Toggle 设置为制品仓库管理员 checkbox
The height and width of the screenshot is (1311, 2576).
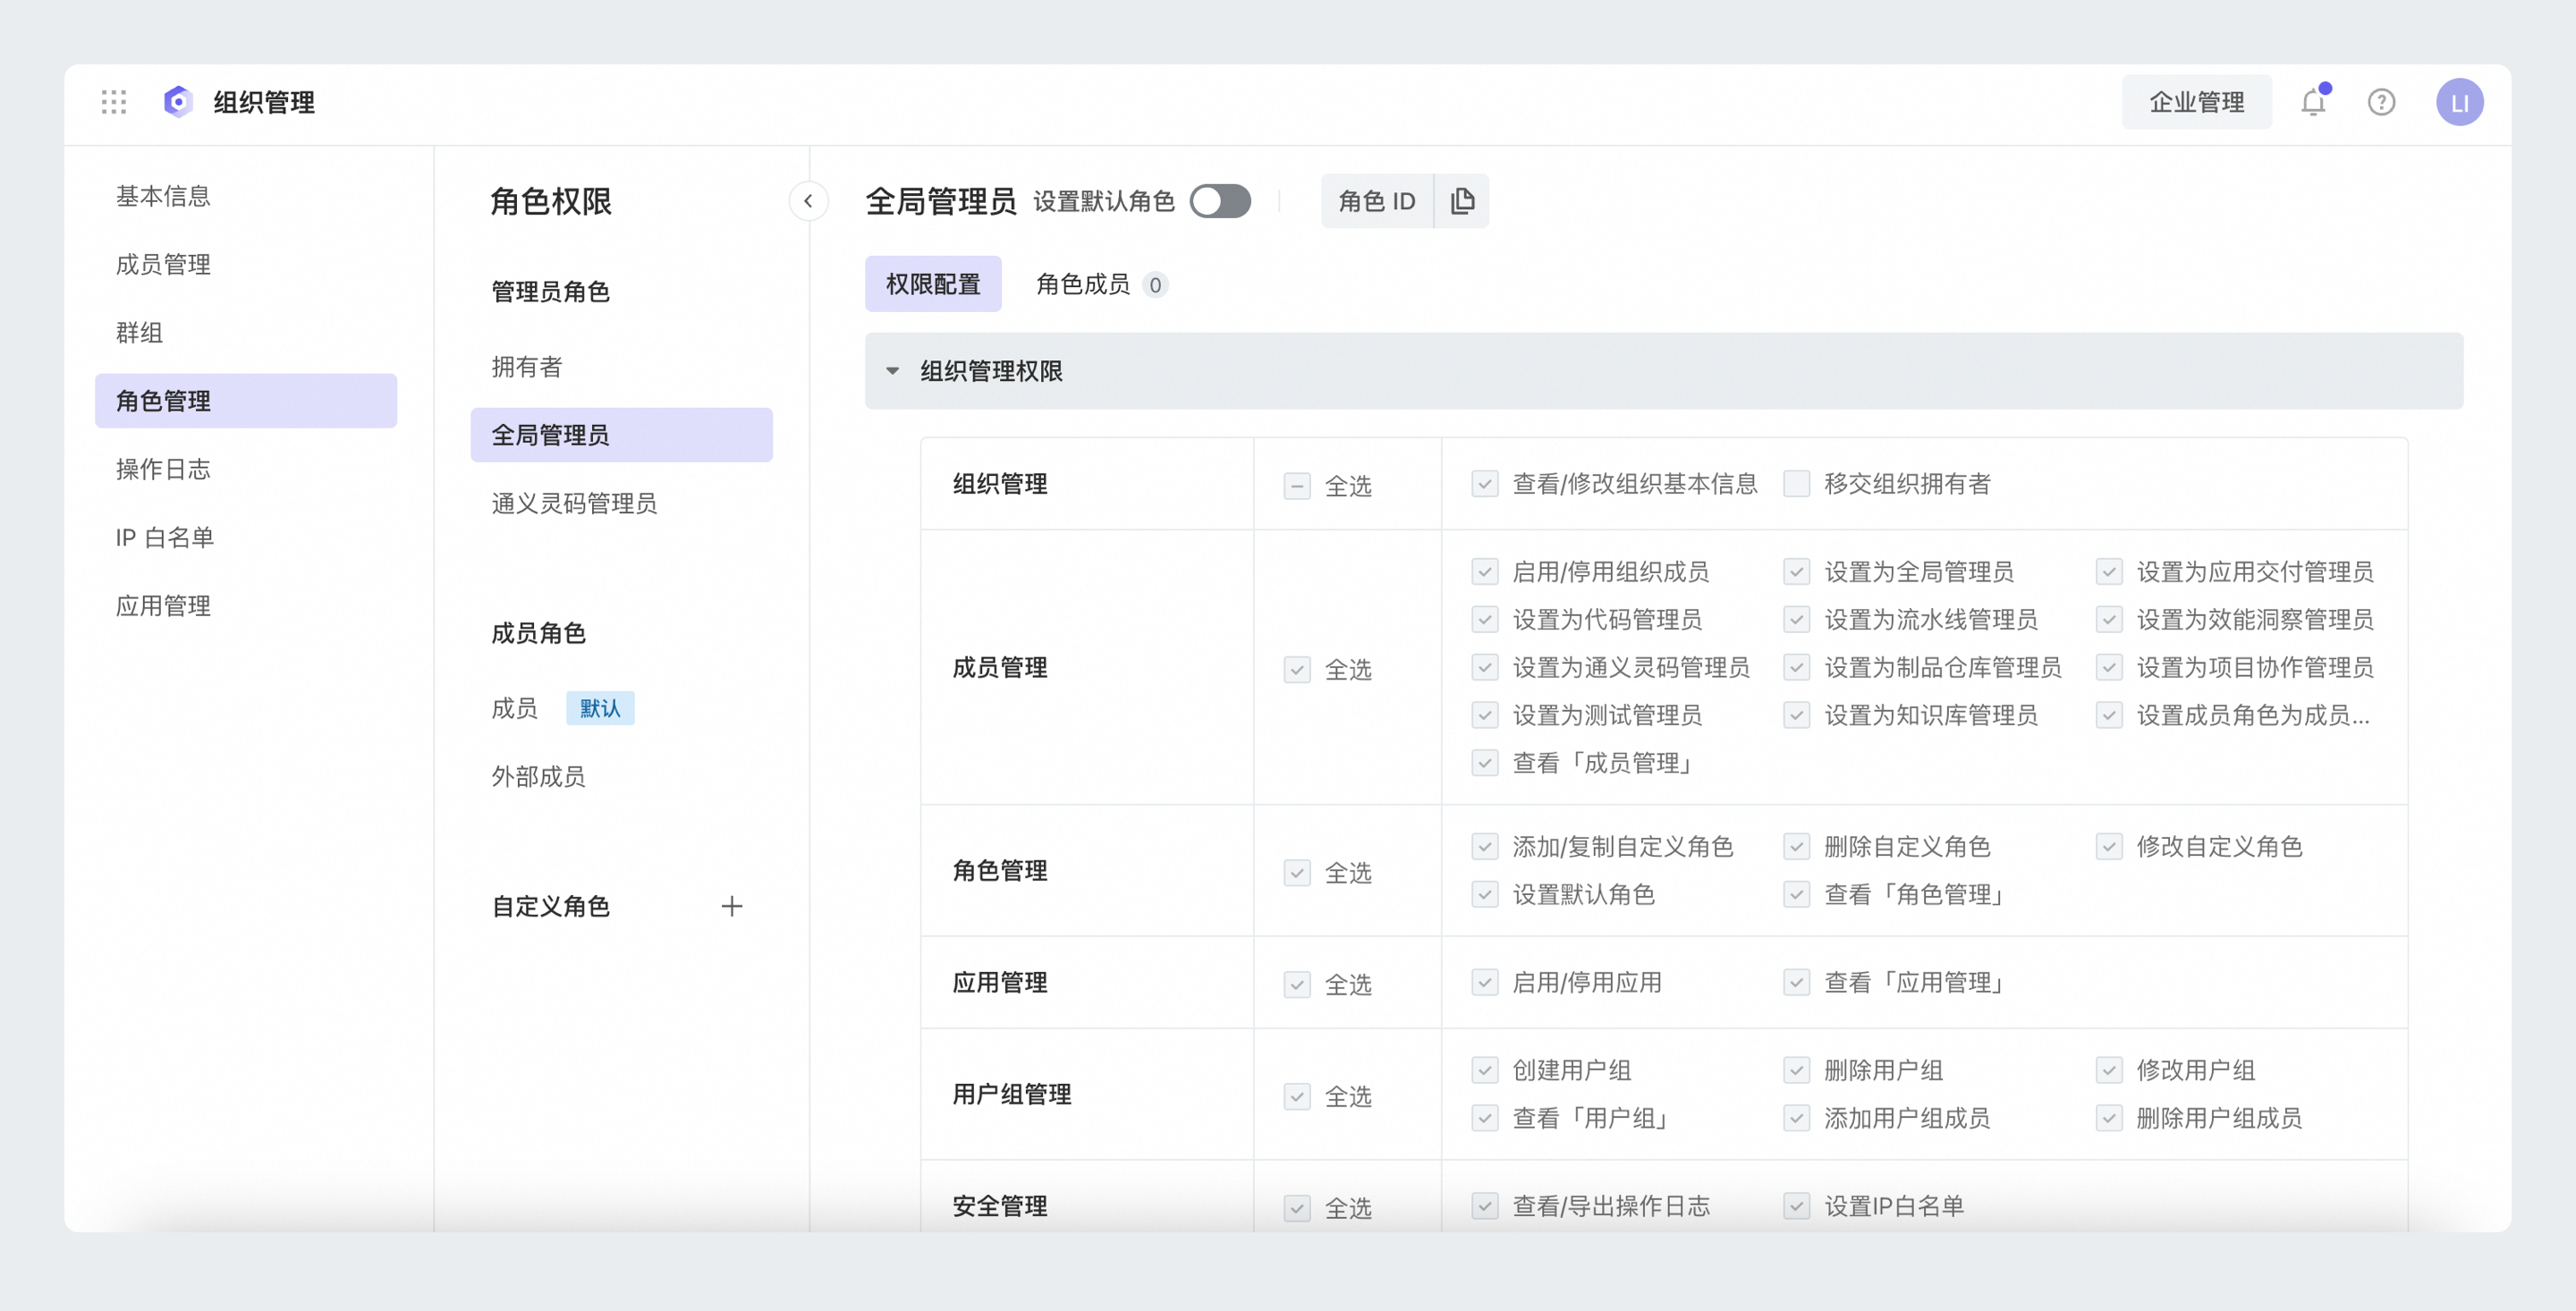coord(1796,667)
